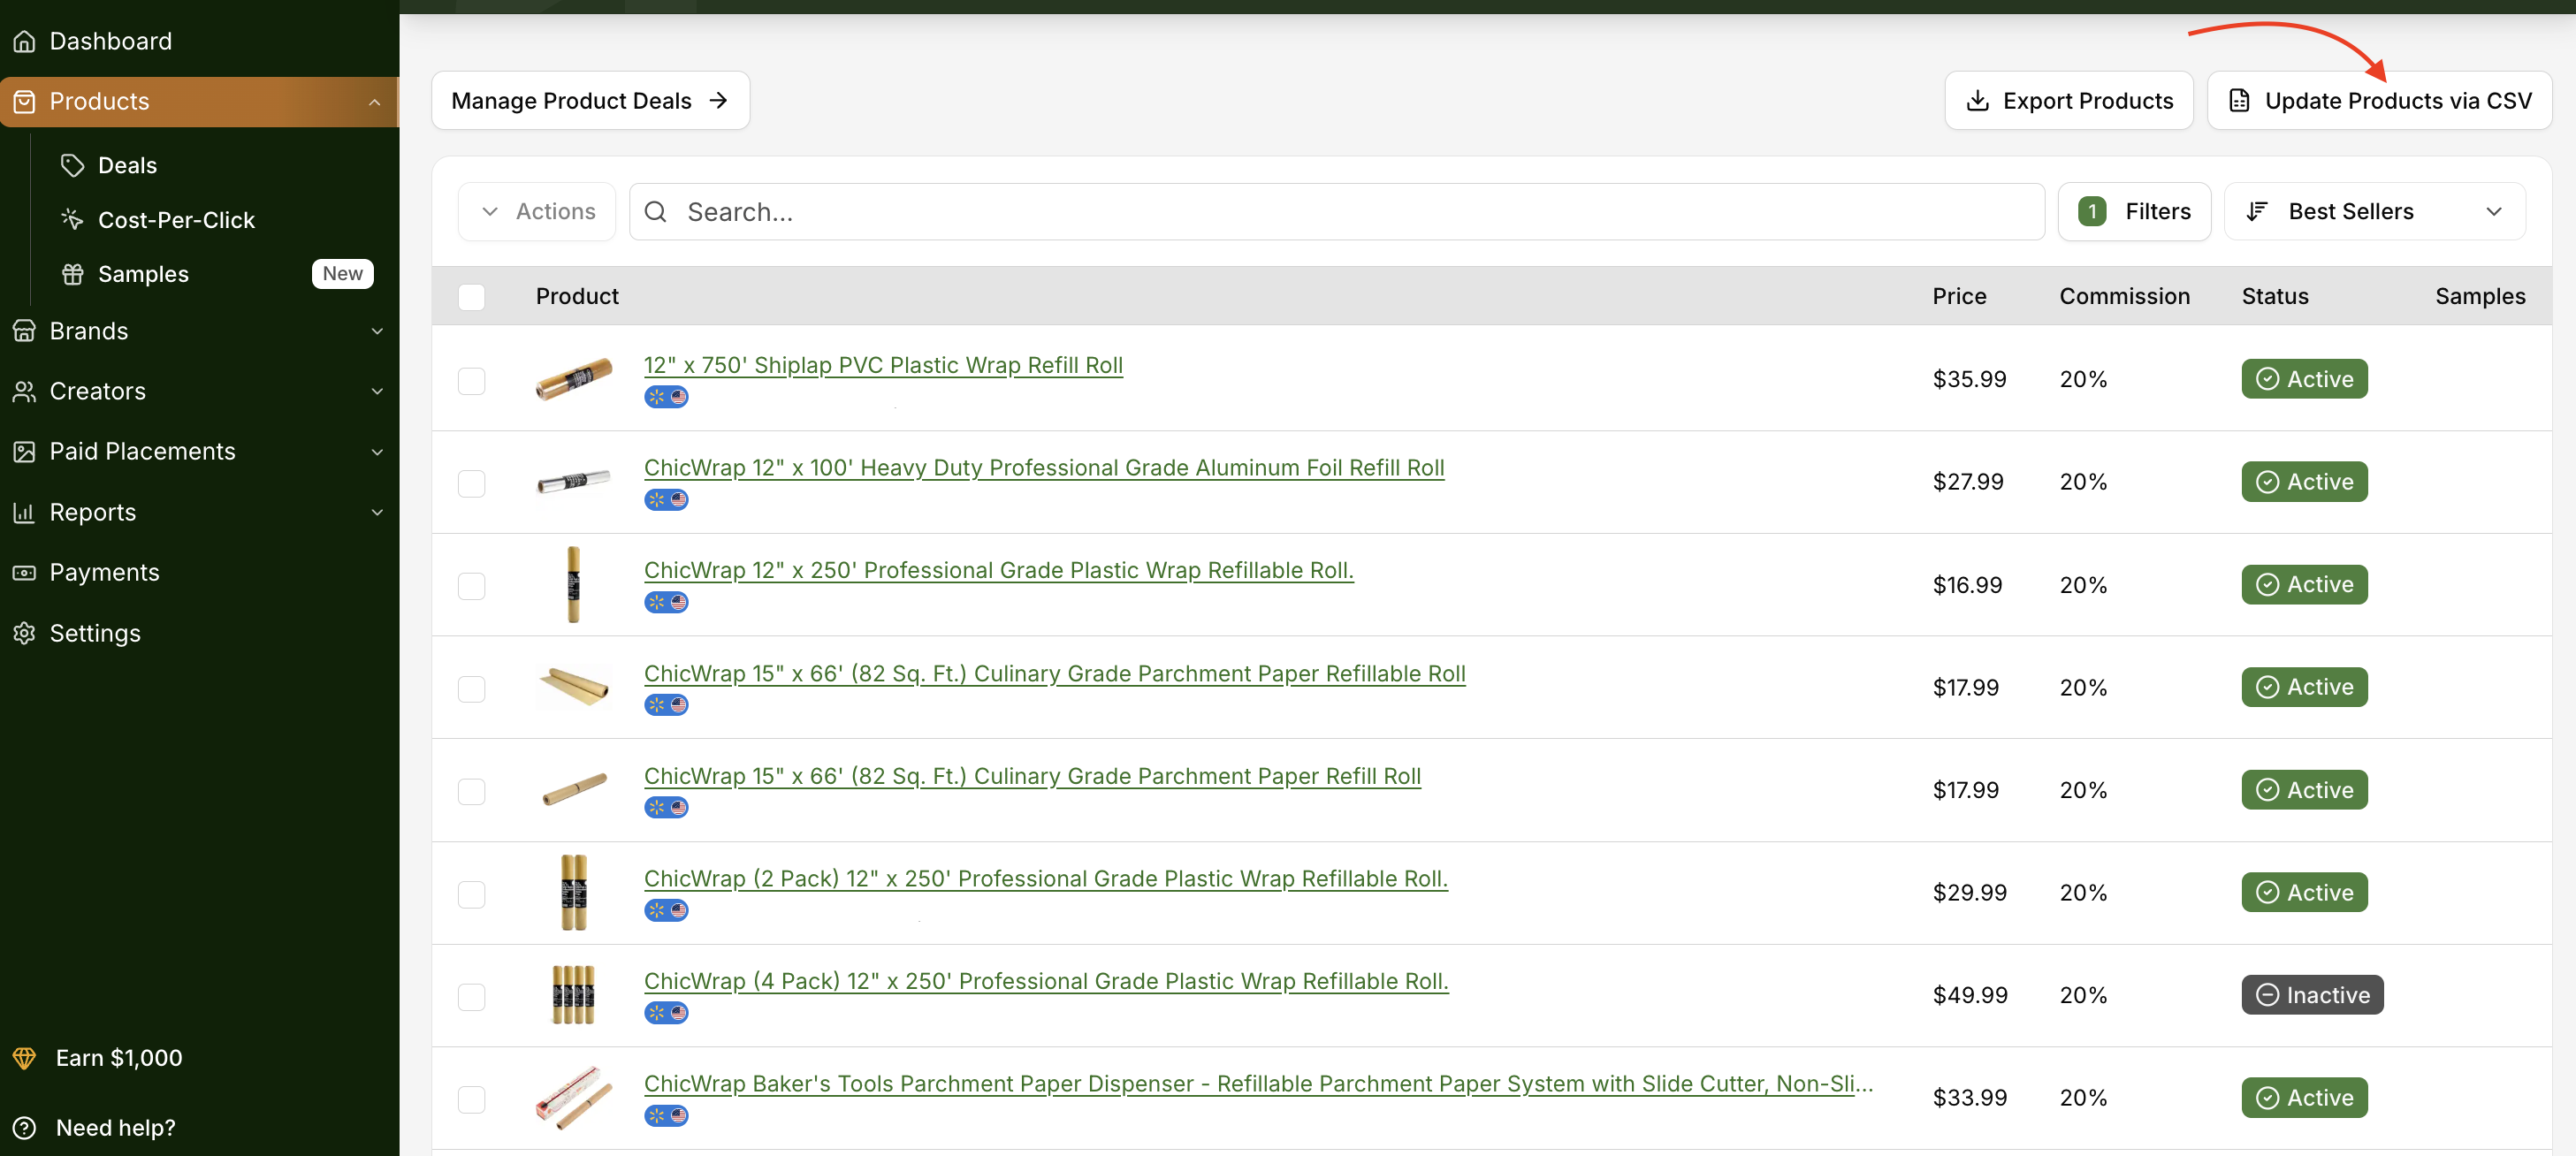This screenshot has height=1156, width=2576.
Task: Expand the Paid Placements submenu chevron
Action: [x=377, y=452]
